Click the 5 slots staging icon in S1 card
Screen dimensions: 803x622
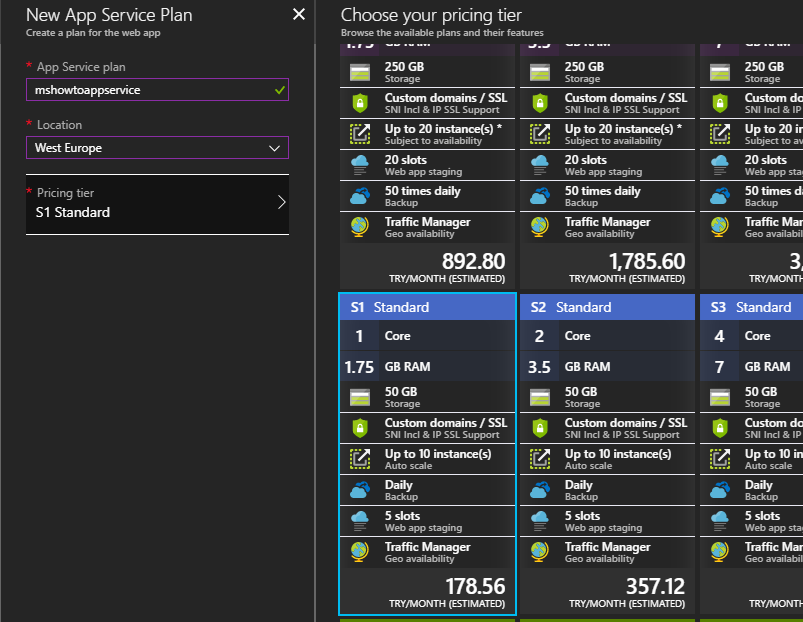pos(360,521)
